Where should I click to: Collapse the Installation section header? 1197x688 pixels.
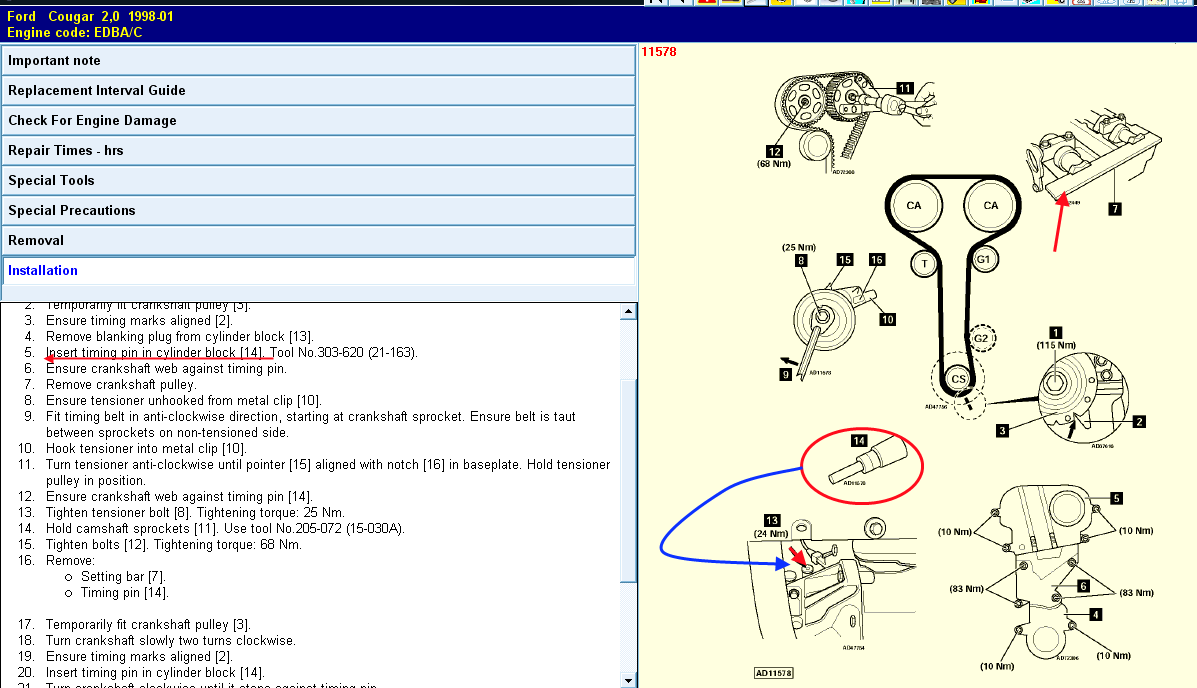(318, 270)
